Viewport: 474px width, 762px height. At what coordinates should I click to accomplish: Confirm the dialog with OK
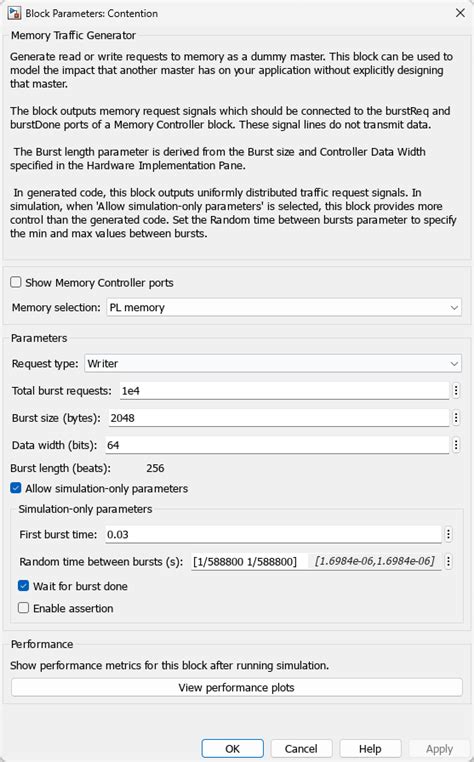click(x=232, y=749)
